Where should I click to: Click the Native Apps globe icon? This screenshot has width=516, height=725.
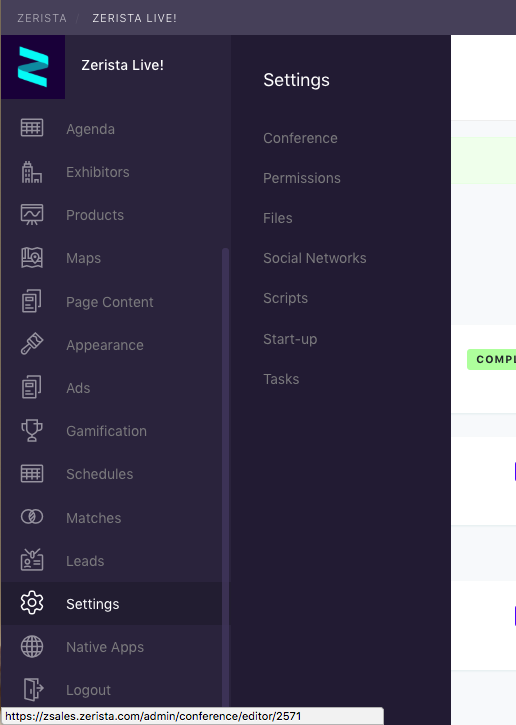[x=32, y=646]
